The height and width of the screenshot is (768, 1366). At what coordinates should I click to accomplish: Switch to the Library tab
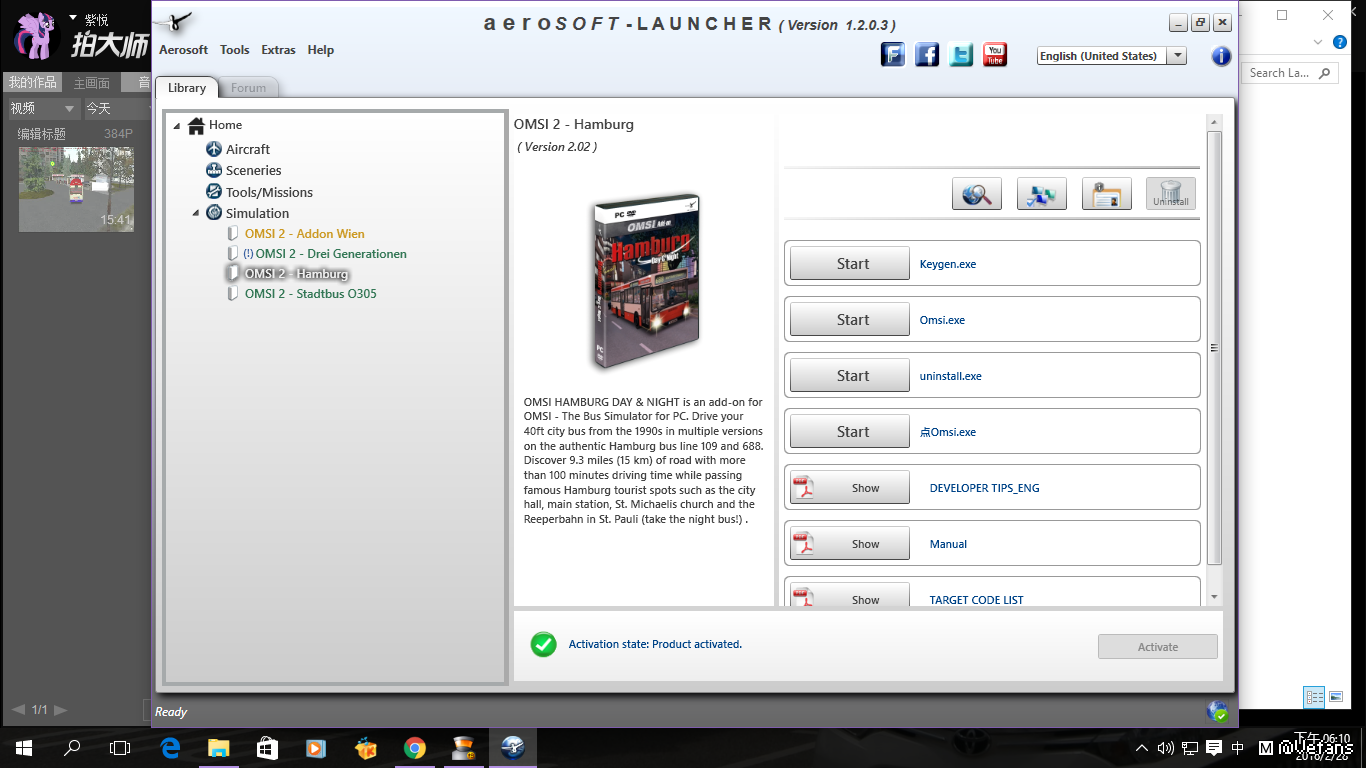pos(187,88)
